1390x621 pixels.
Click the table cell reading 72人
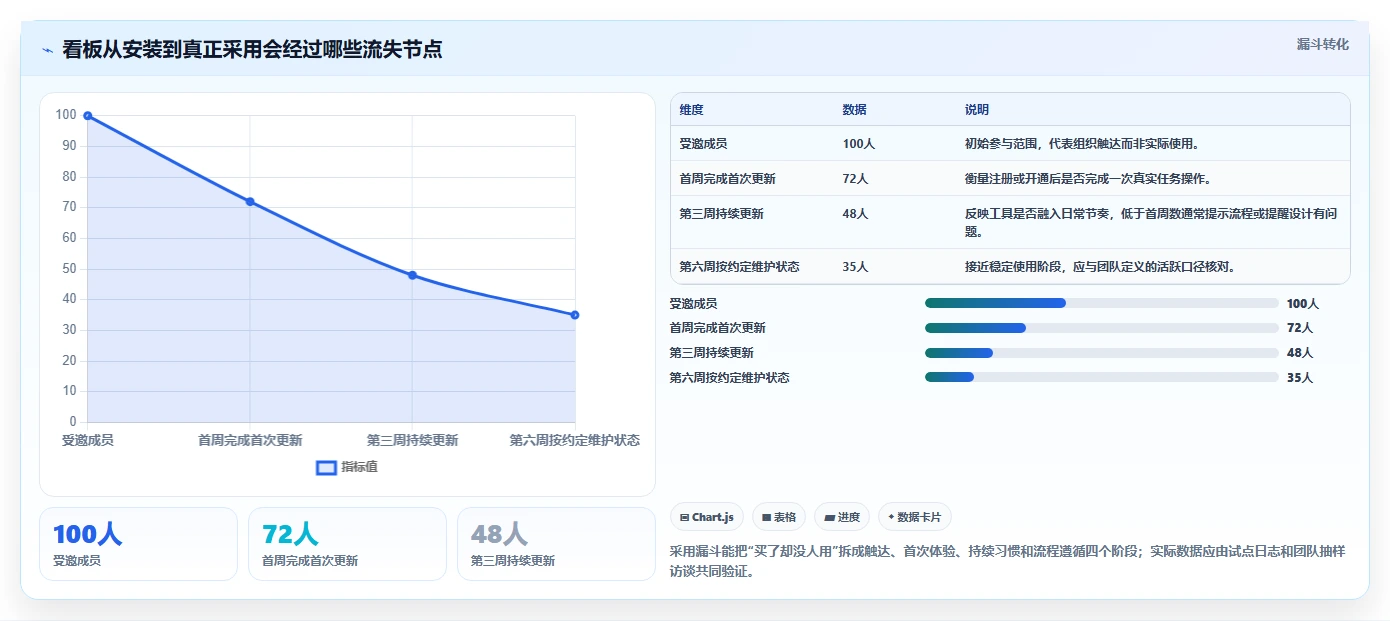click(x=855, y=179)
